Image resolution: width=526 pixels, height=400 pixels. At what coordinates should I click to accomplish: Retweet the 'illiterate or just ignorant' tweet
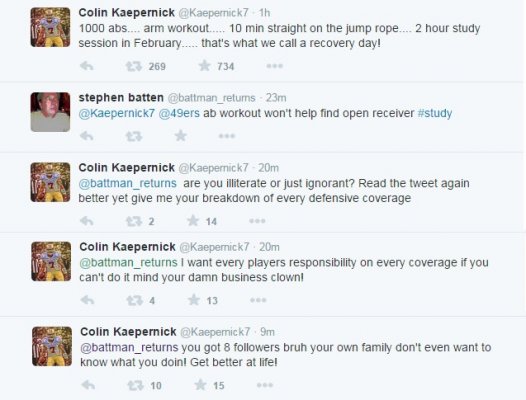tap(134, 221)
